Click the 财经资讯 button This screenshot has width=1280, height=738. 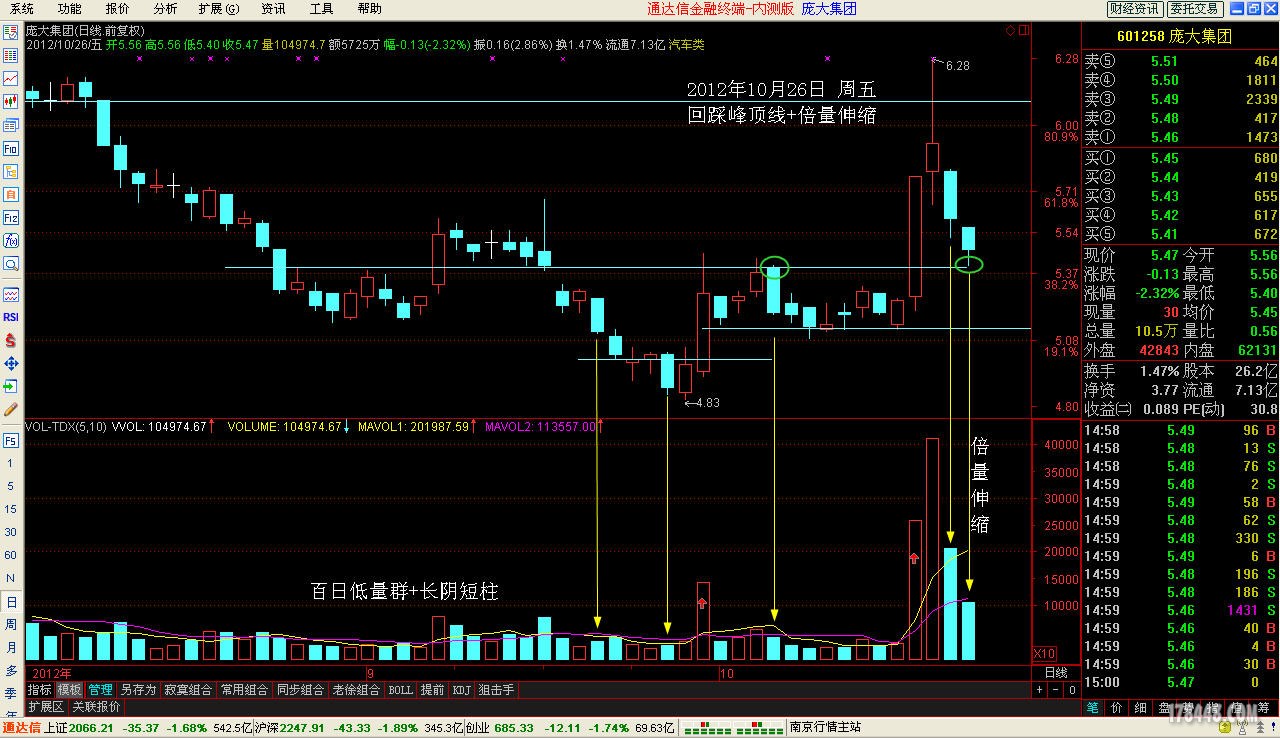tap(1134, 9)
